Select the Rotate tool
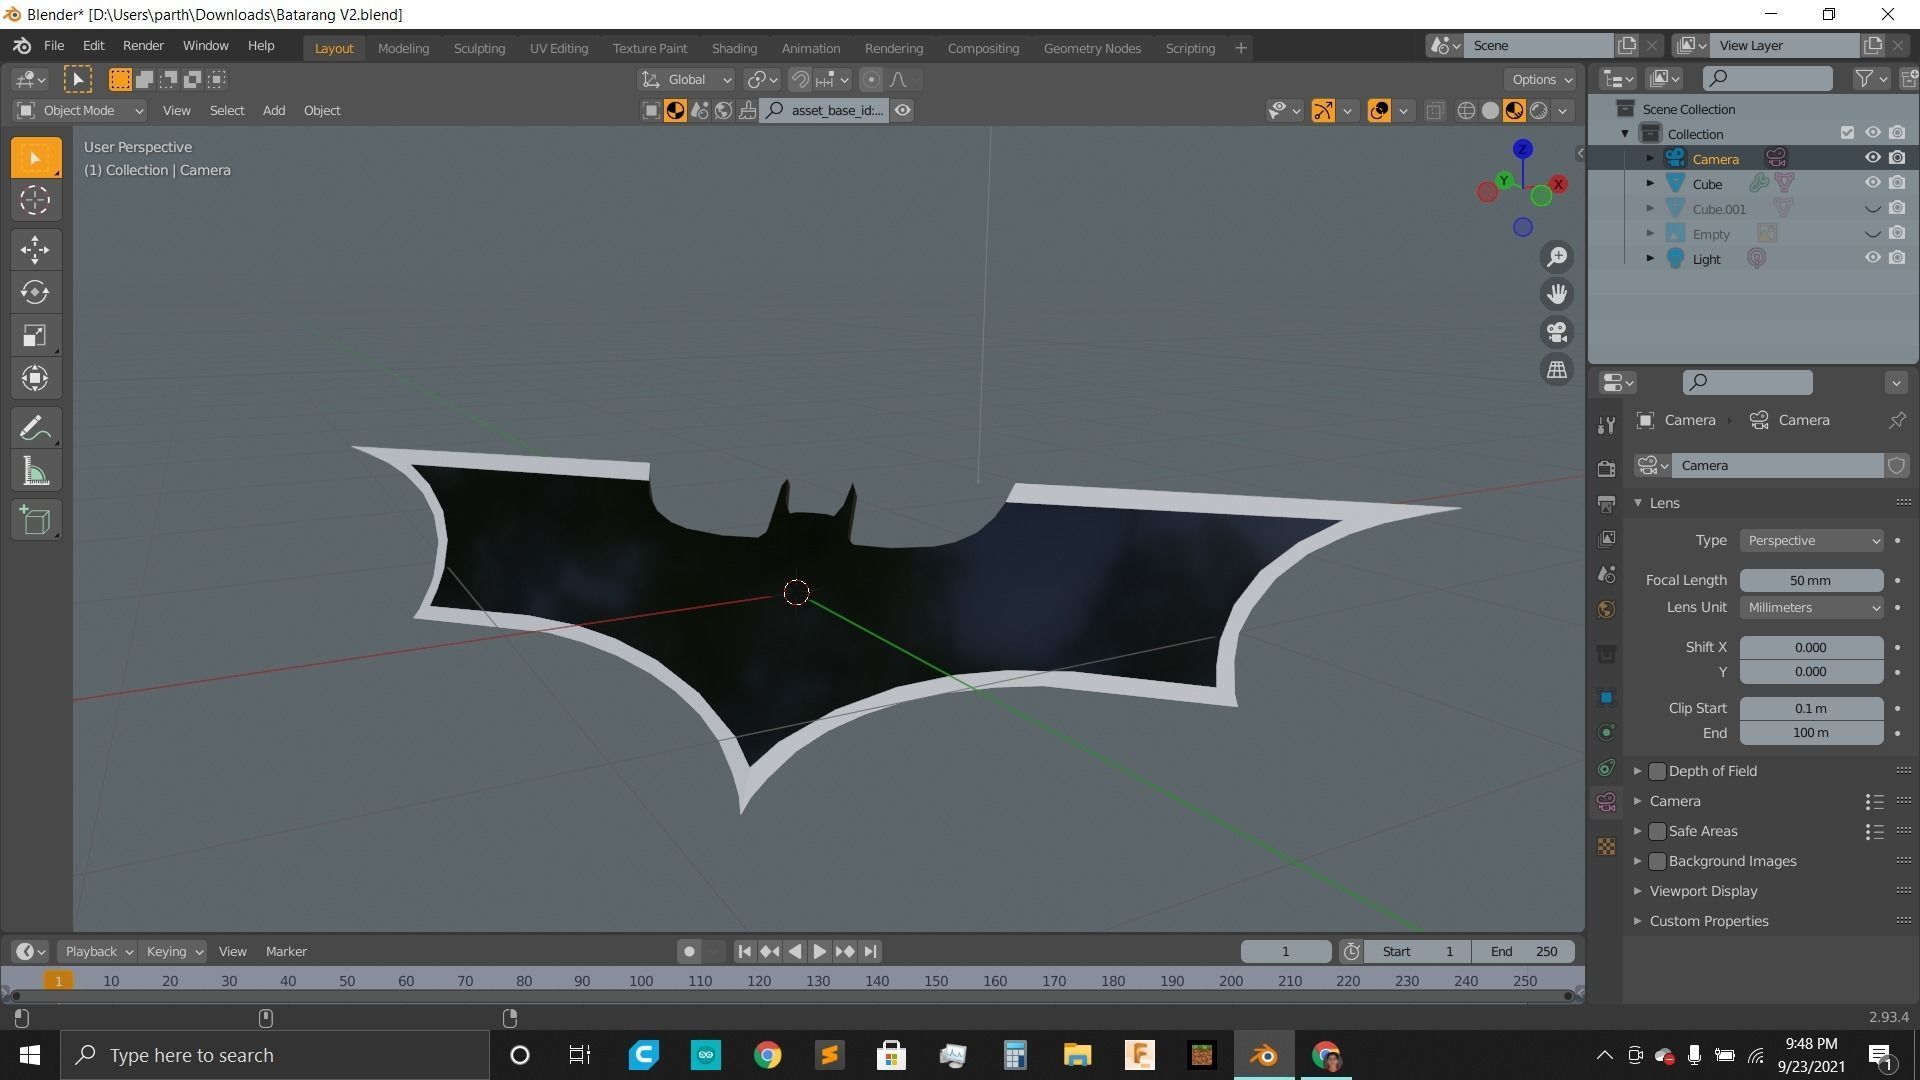This screenshot has width=1920, height=1080. [35, 292]
